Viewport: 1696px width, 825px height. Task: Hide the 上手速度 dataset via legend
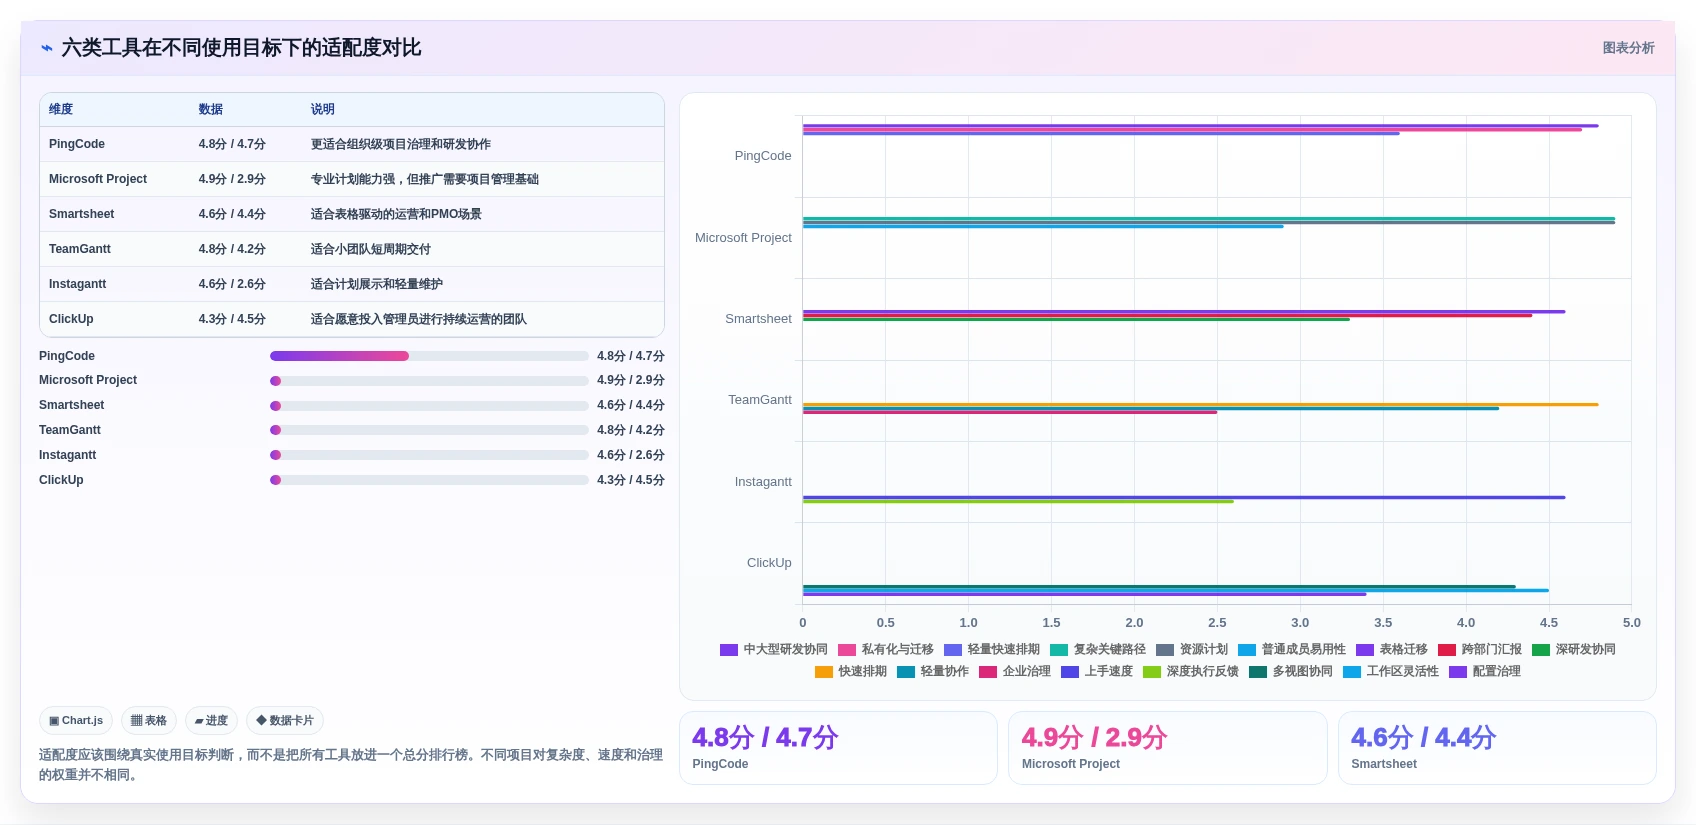1097,671
